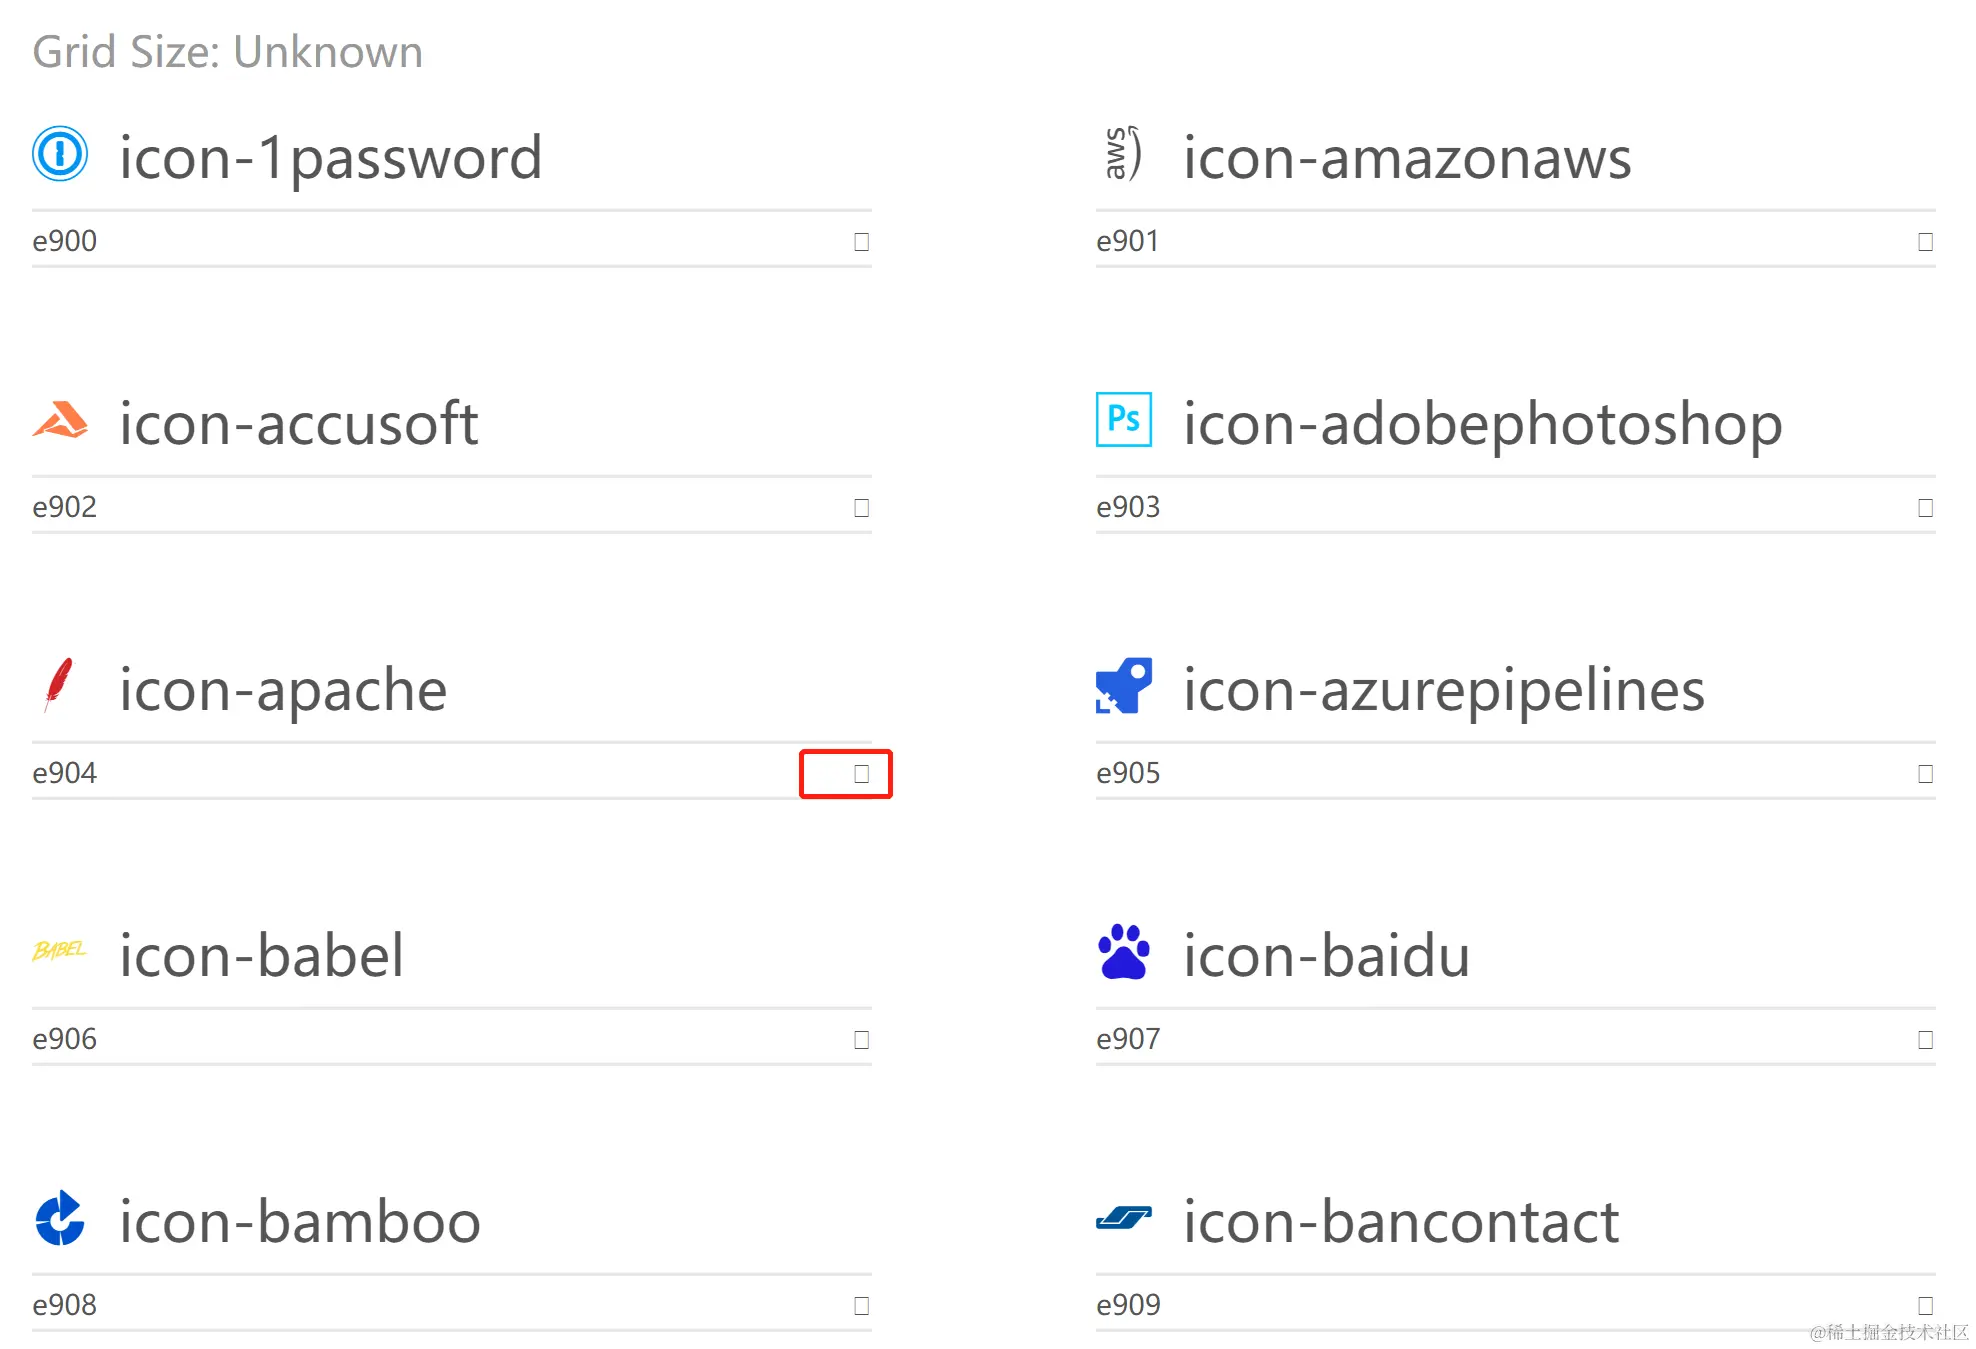Select the yellow Babel icon
The width and height of the screenshot is (1976, 1349).
pos(60,950)
